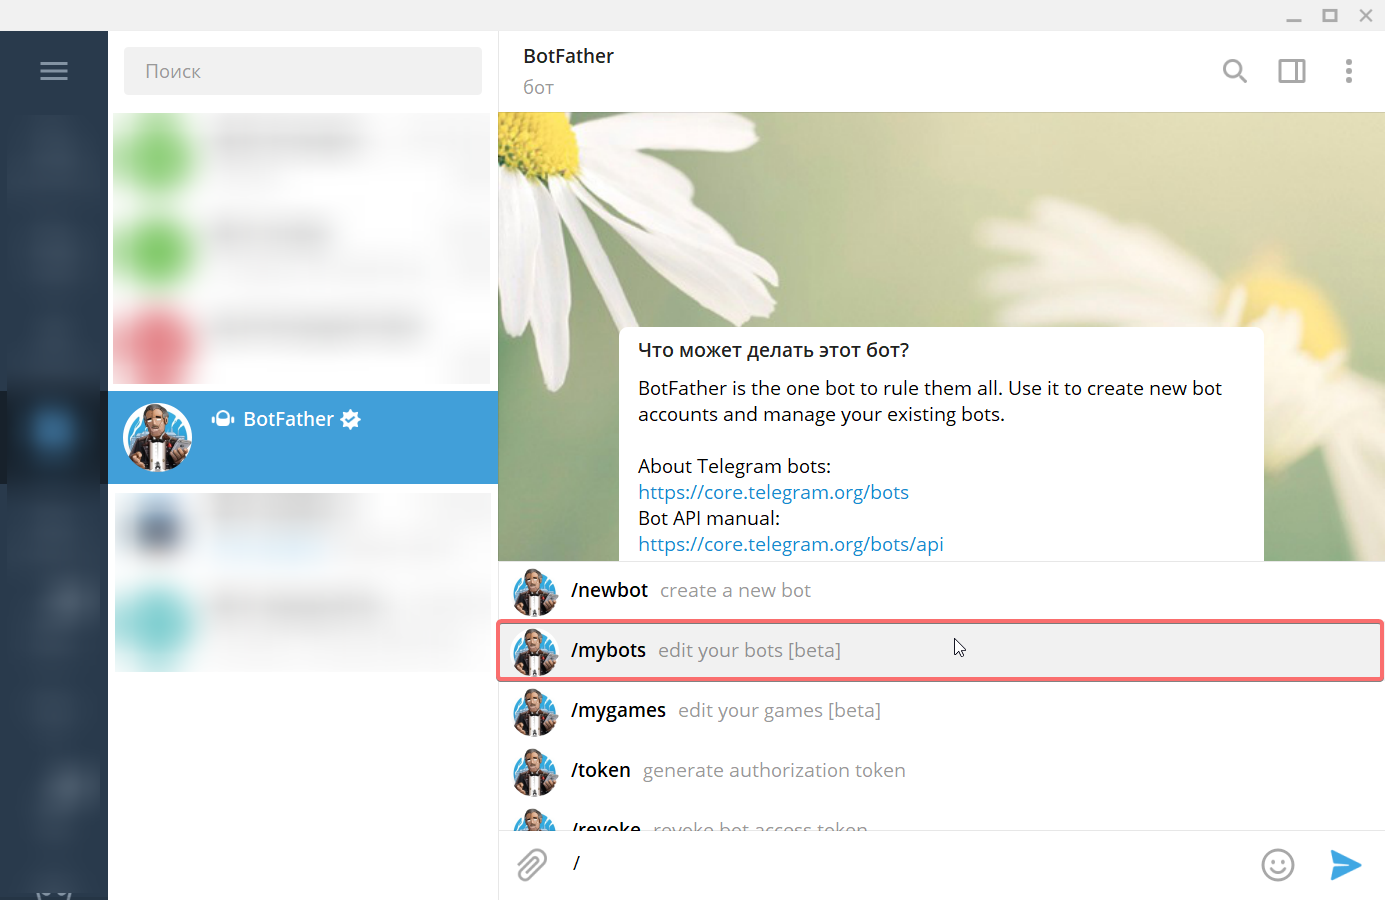Click the Поиск search field

[x=303, y=71]
